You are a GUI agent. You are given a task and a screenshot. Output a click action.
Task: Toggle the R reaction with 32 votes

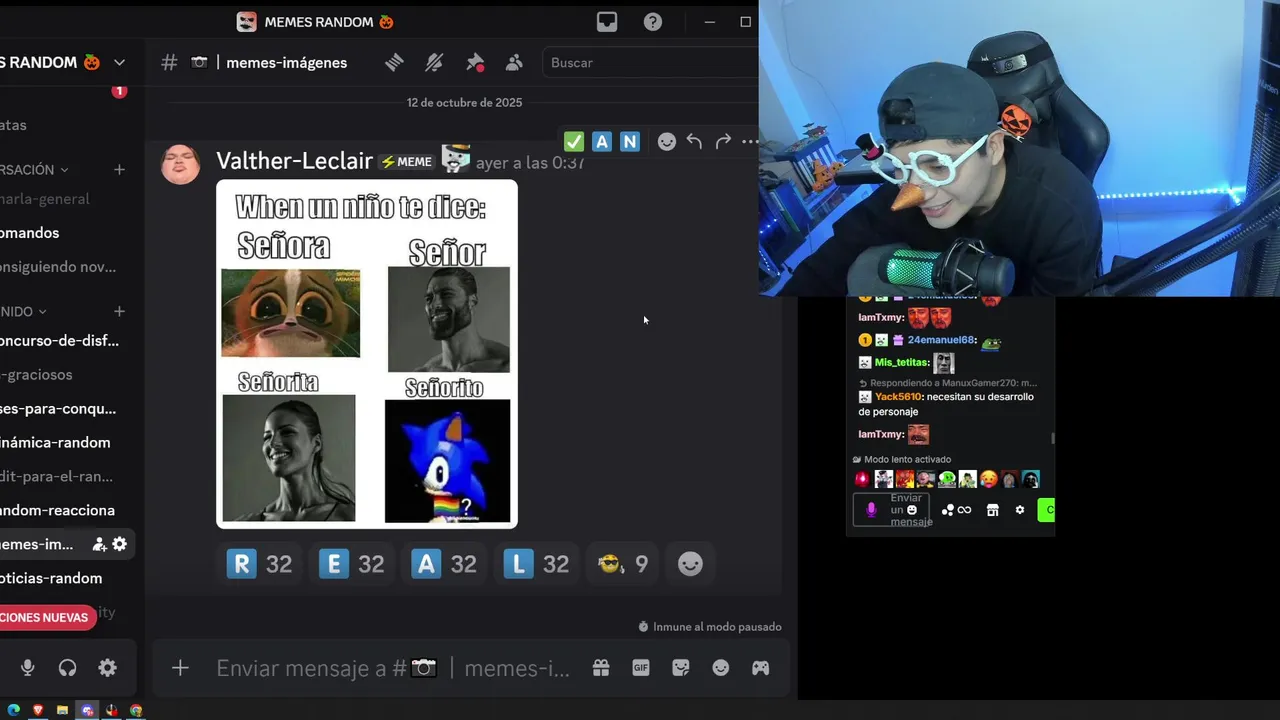[260, 564]
